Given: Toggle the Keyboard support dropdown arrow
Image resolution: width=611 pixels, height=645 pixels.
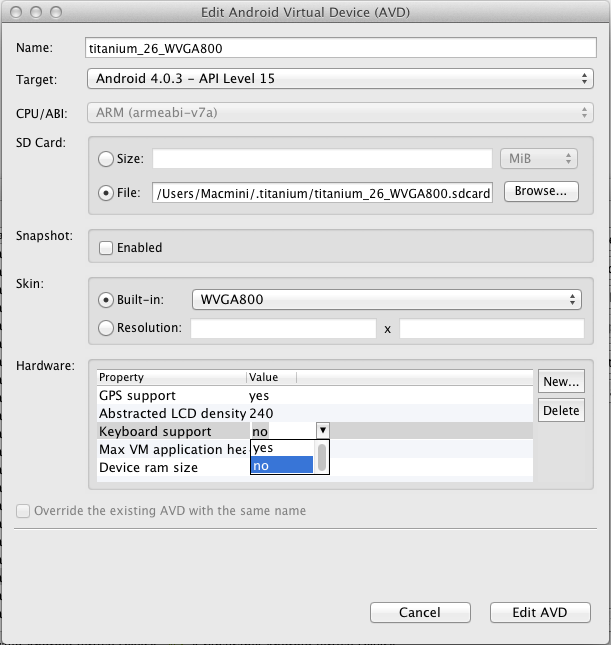Looking at the screenshot, I should pyautogui.click(x=323, y=430).
